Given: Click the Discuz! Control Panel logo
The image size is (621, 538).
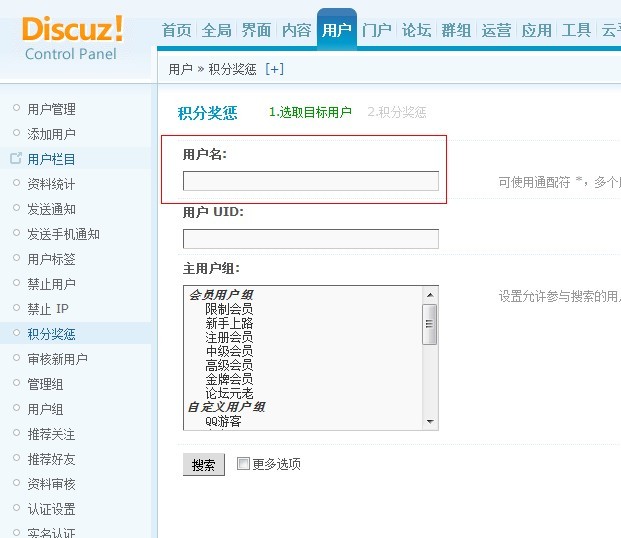Looking at the screenshot, I should tap(72, 38).
